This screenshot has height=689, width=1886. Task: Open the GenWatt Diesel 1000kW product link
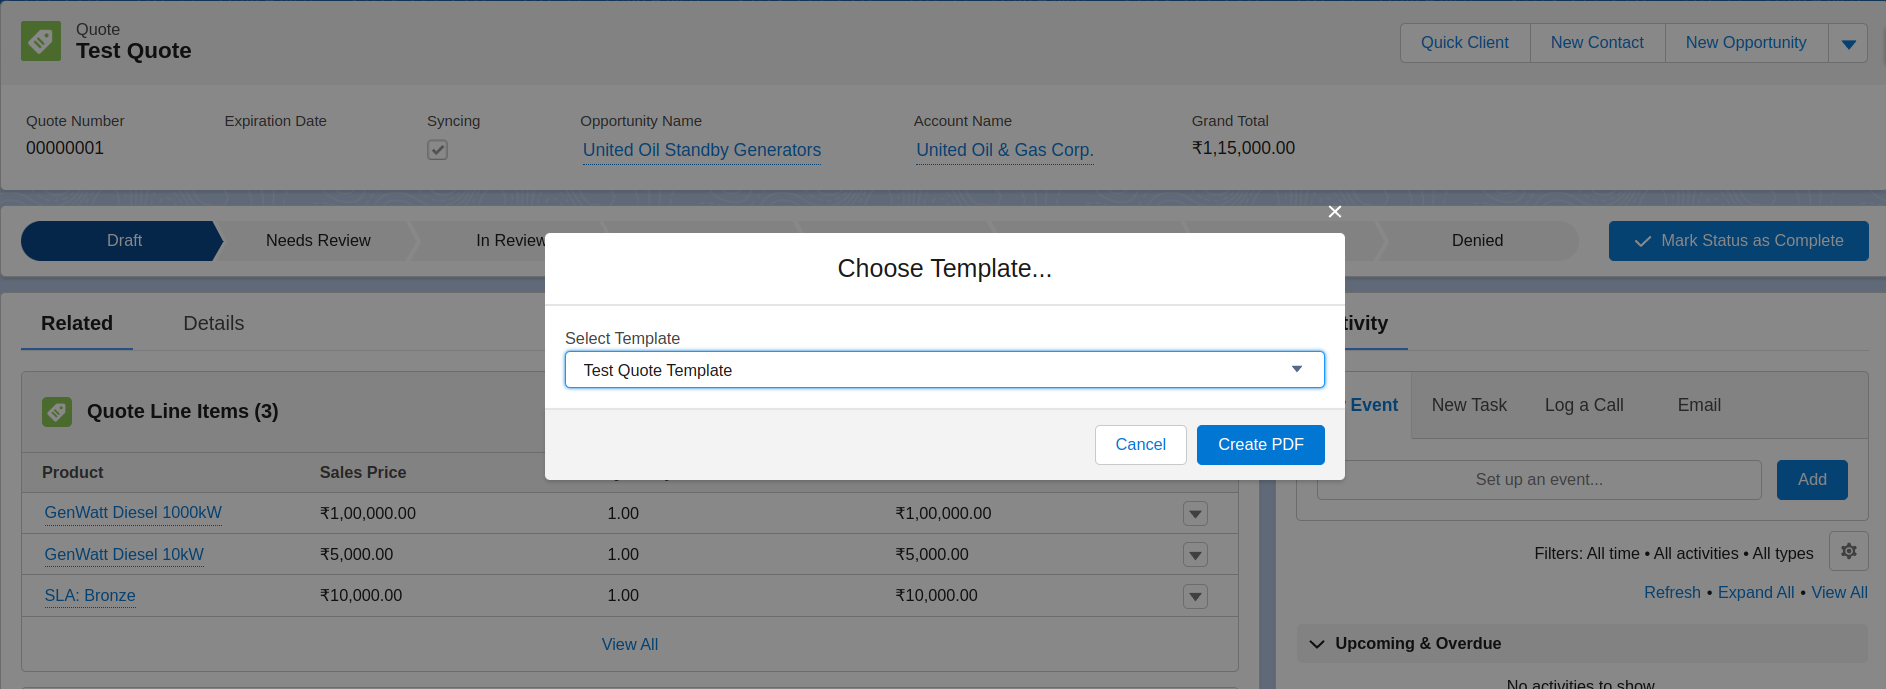[133, 513]
